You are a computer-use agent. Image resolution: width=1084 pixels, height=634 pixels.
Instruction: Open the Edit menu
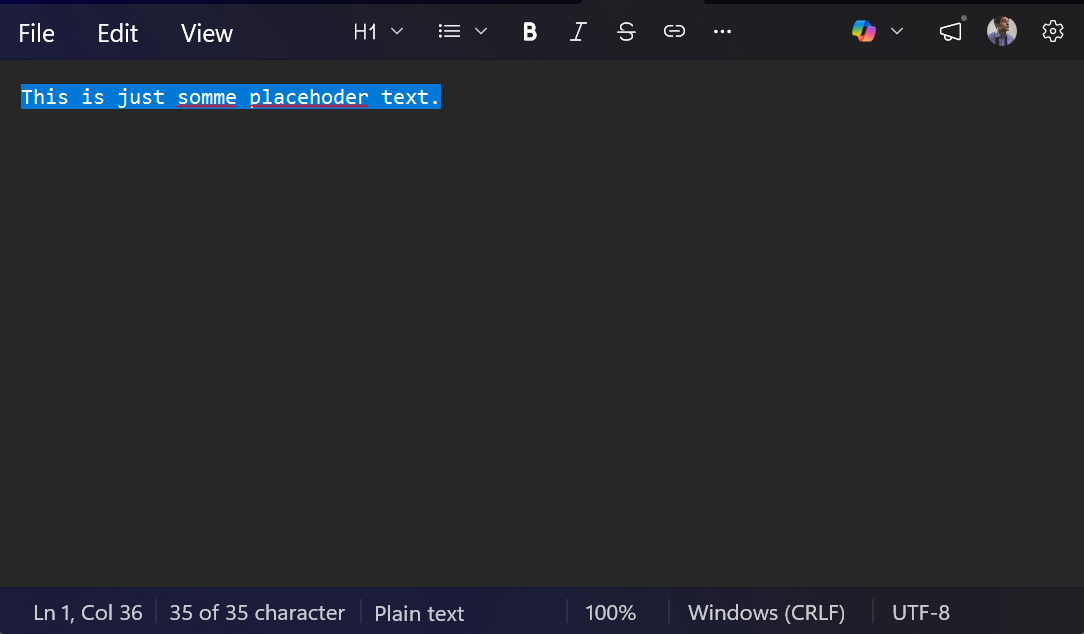[x=117, y=32]
